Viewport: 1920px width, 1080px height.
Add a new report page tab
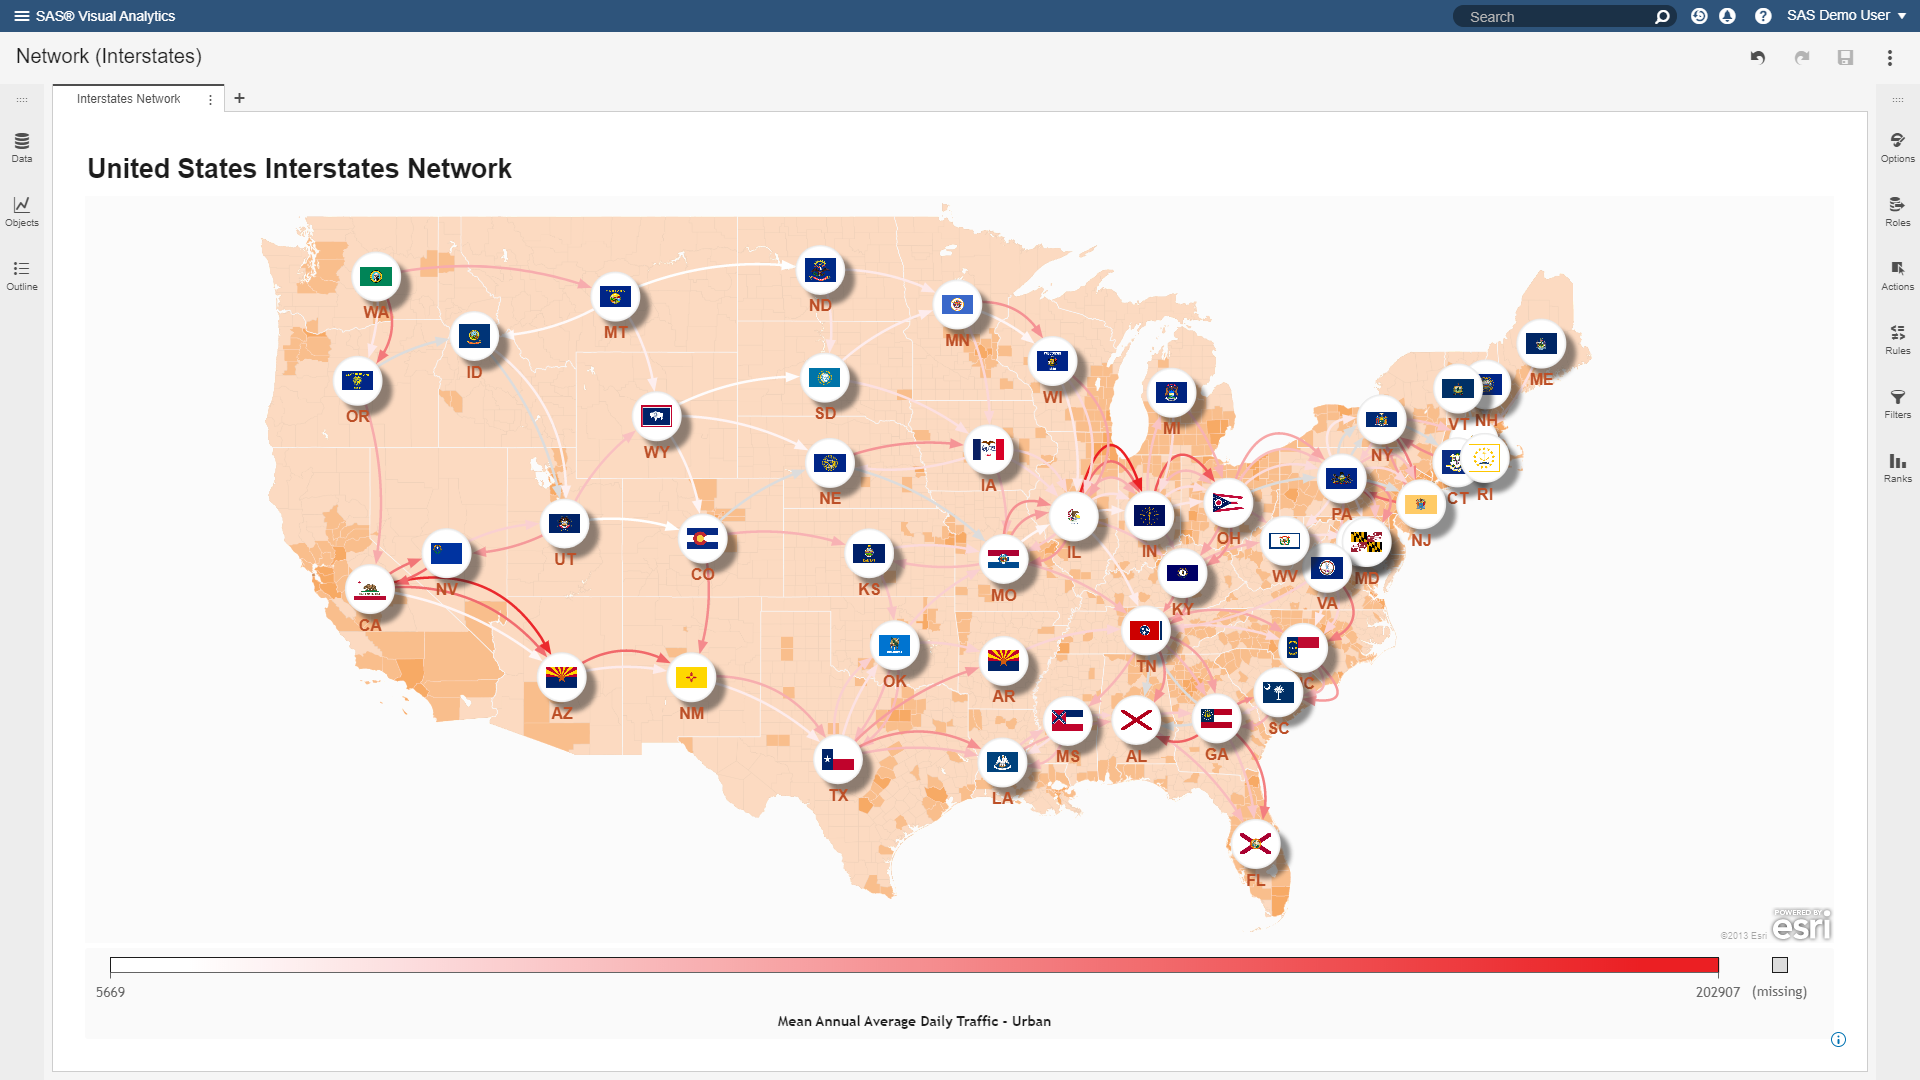[239, 98]
